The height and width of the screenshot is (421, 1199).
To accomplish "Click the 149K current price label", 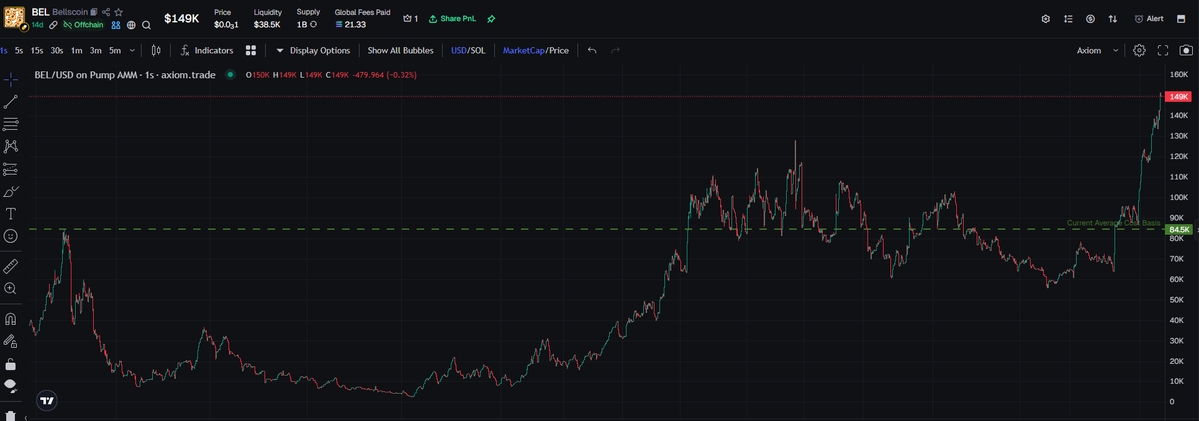I will (1180, 97).
